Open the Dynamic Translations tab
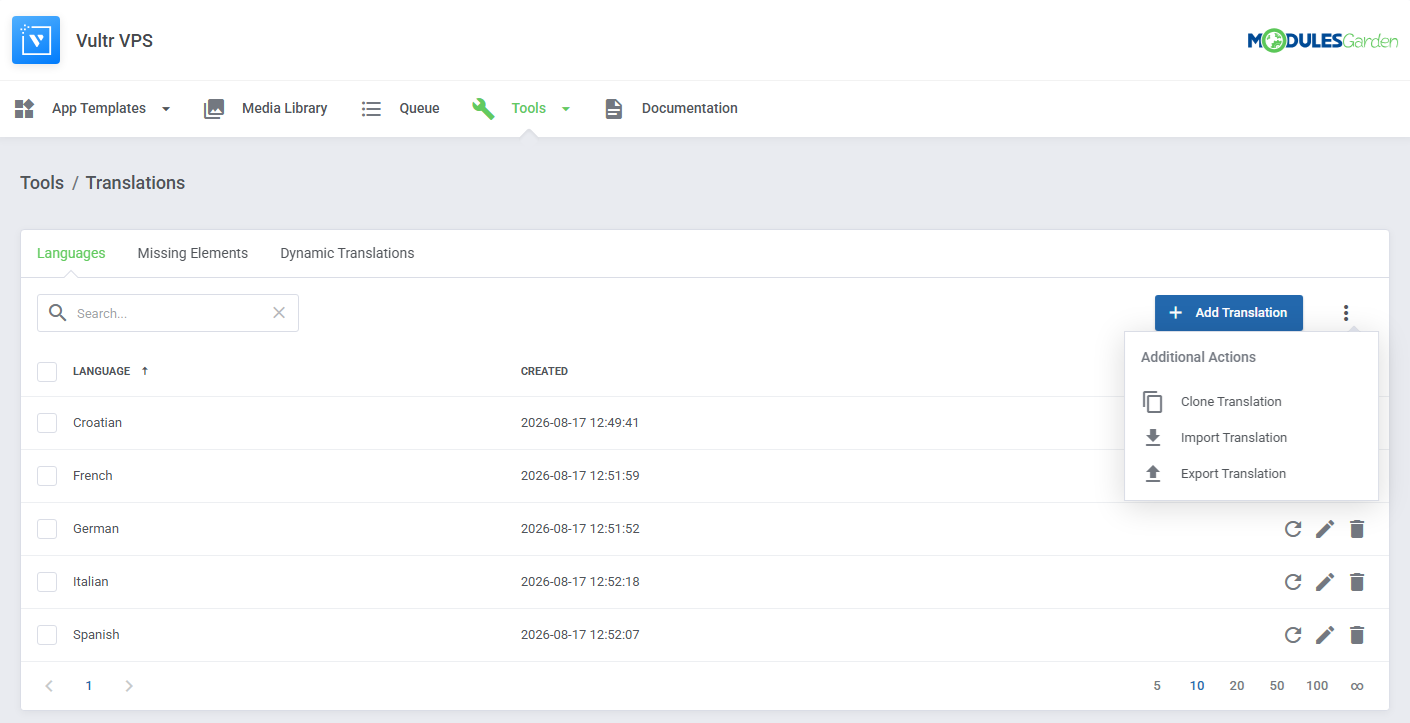 [347, 253]
